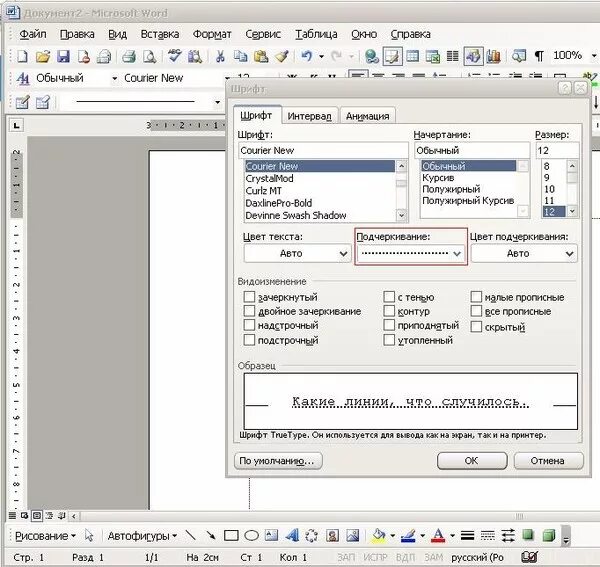Open Print Preview magnifier icon
The image size is (600, 567).
click(x=149, y=57)
